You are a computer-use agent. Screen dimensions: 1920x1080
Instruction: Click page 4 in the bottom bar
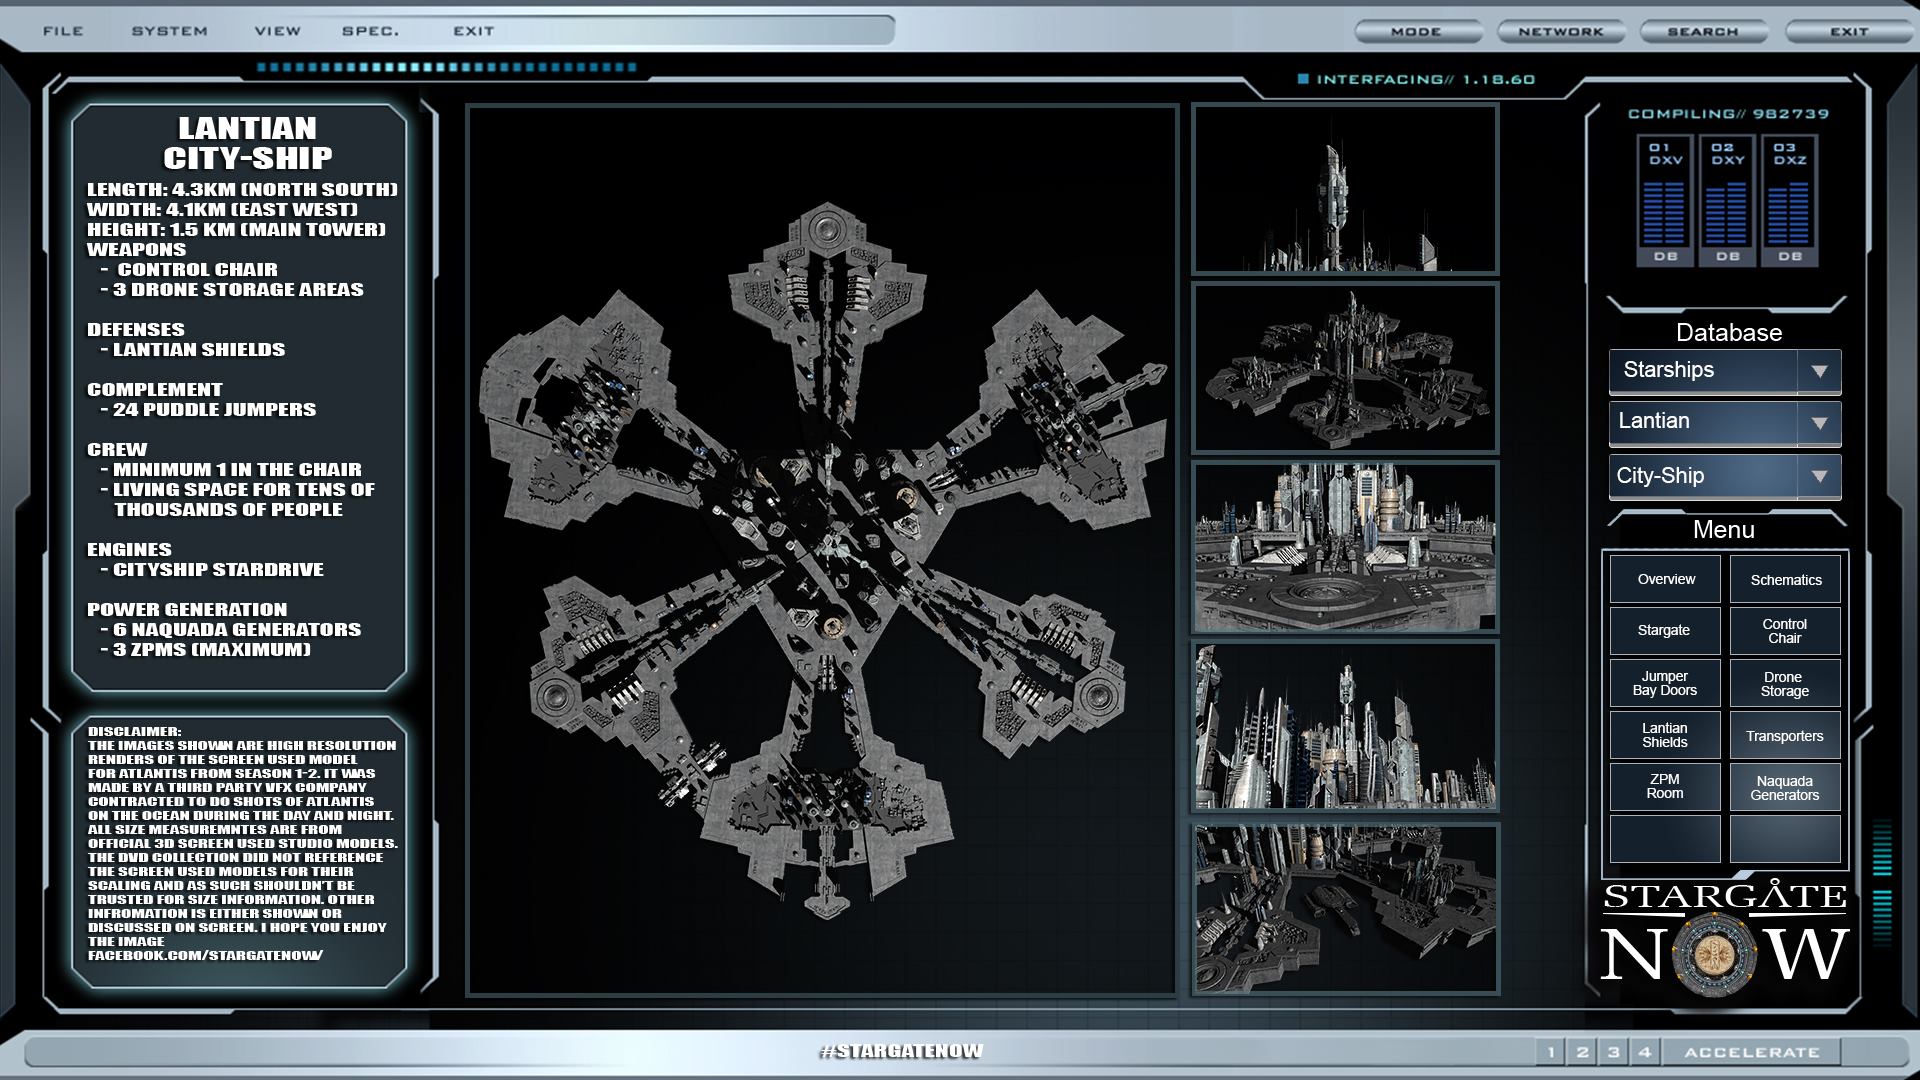[x=1645, y=1052]
